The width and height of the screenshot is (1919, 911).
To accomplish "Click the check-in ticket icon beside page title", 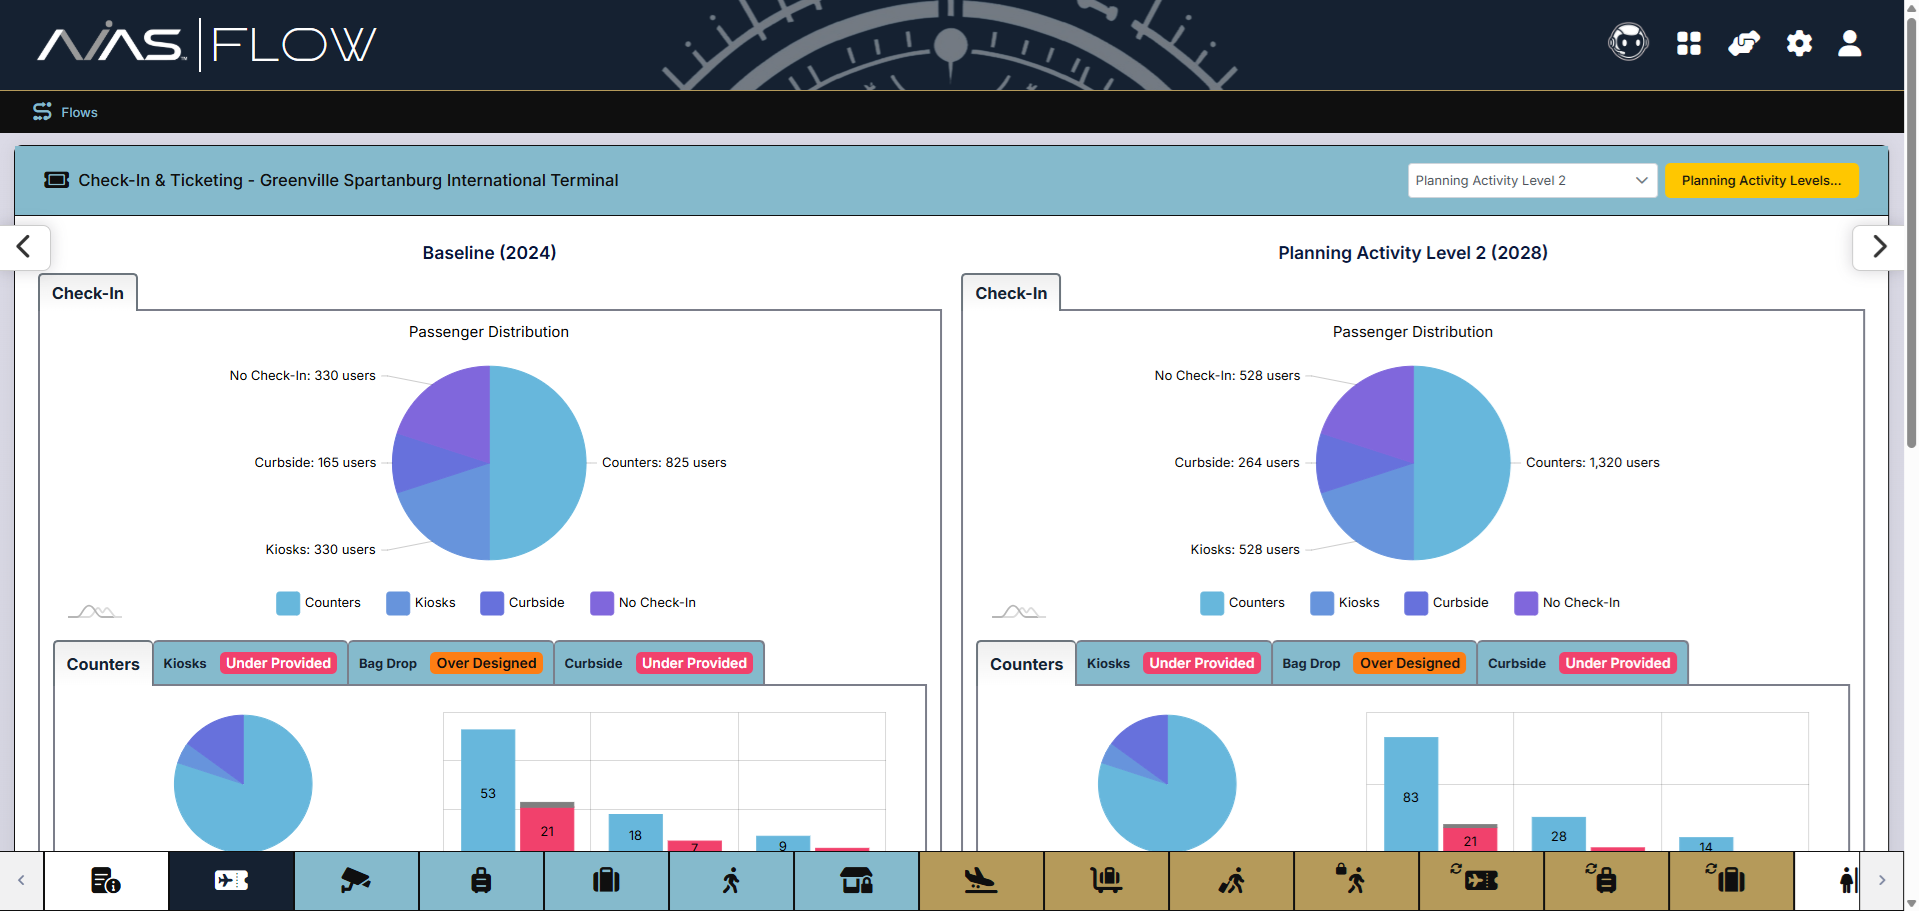I will [x=57, y=180].
